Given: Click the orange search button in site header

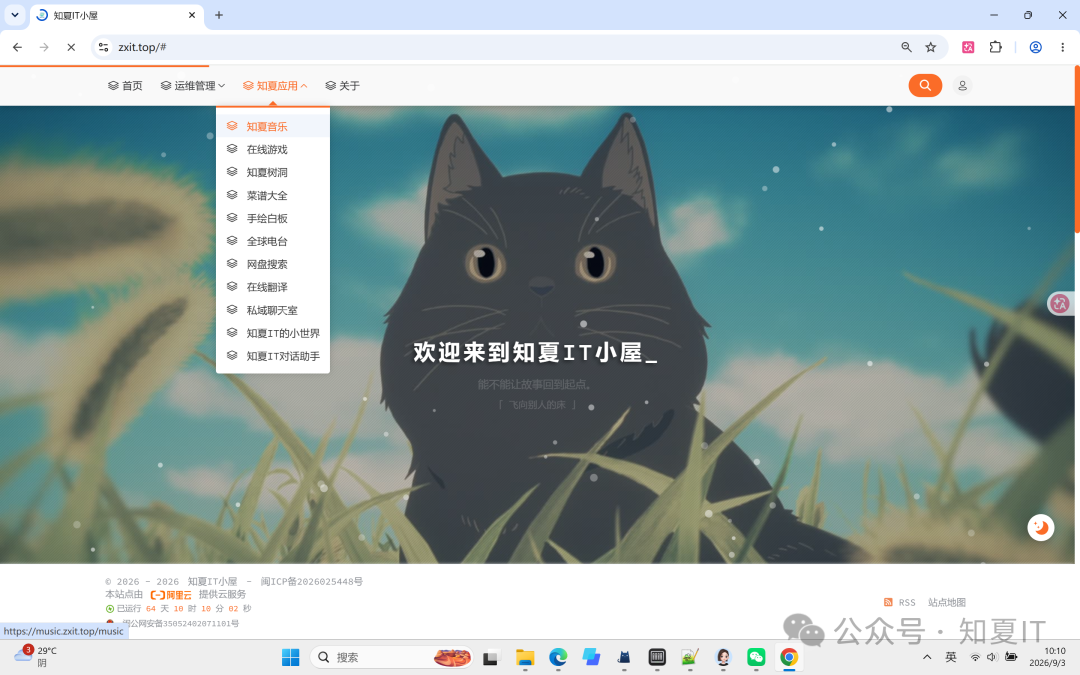Looking at the screenshot, I should [925, 85].
